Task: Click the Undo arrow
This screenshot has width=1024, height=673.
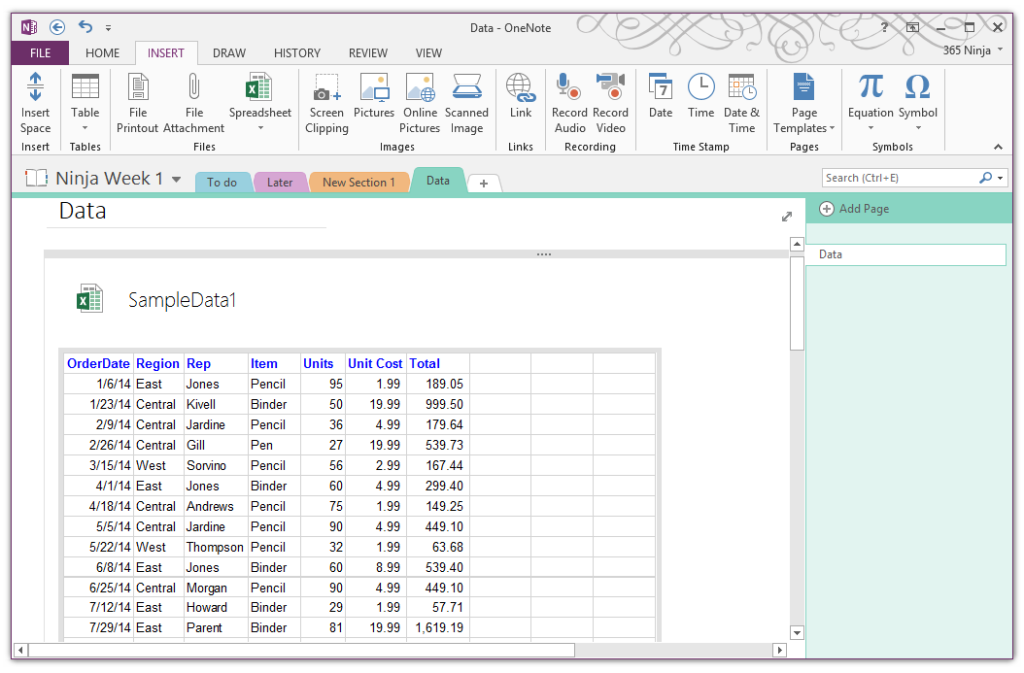Action: 86,27
